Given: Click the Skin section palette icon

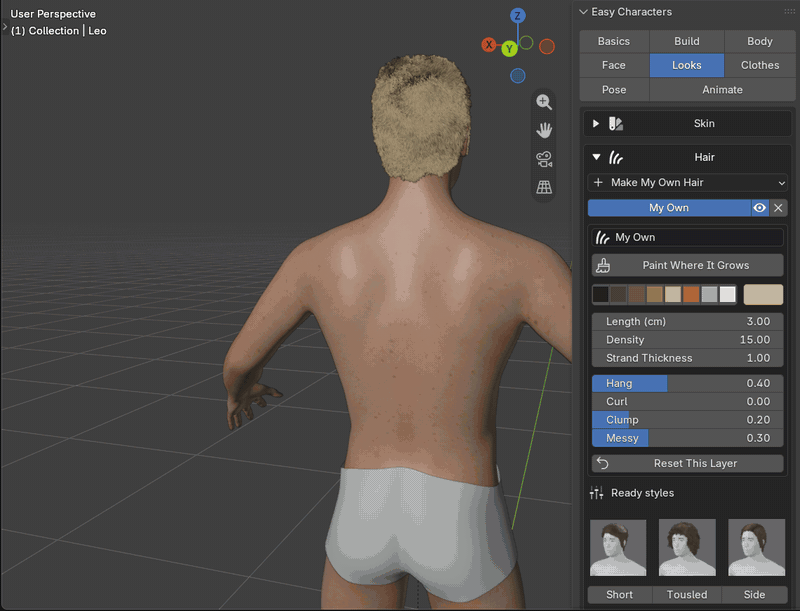Looking at the screenshot, I should pos(616,123).
